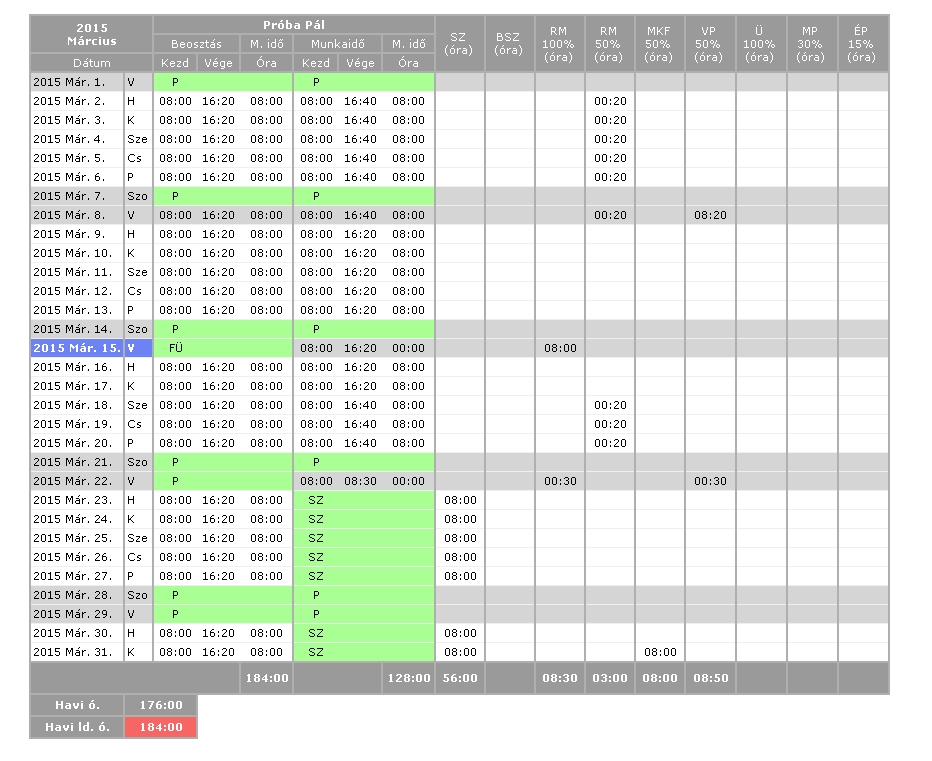932x761 pixels.
Task: Select the "ÉP 15% (óra)" column header
Action: point(862,44)
